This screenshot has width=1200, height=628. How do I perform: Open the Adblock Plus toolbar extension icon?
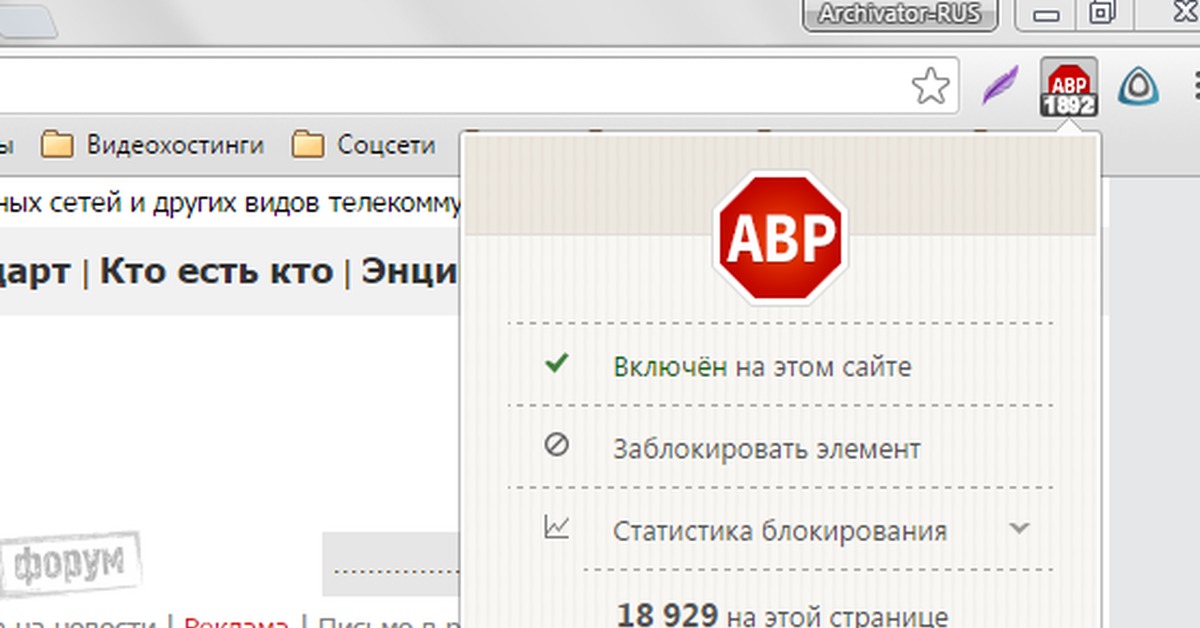pos(1068,87)
